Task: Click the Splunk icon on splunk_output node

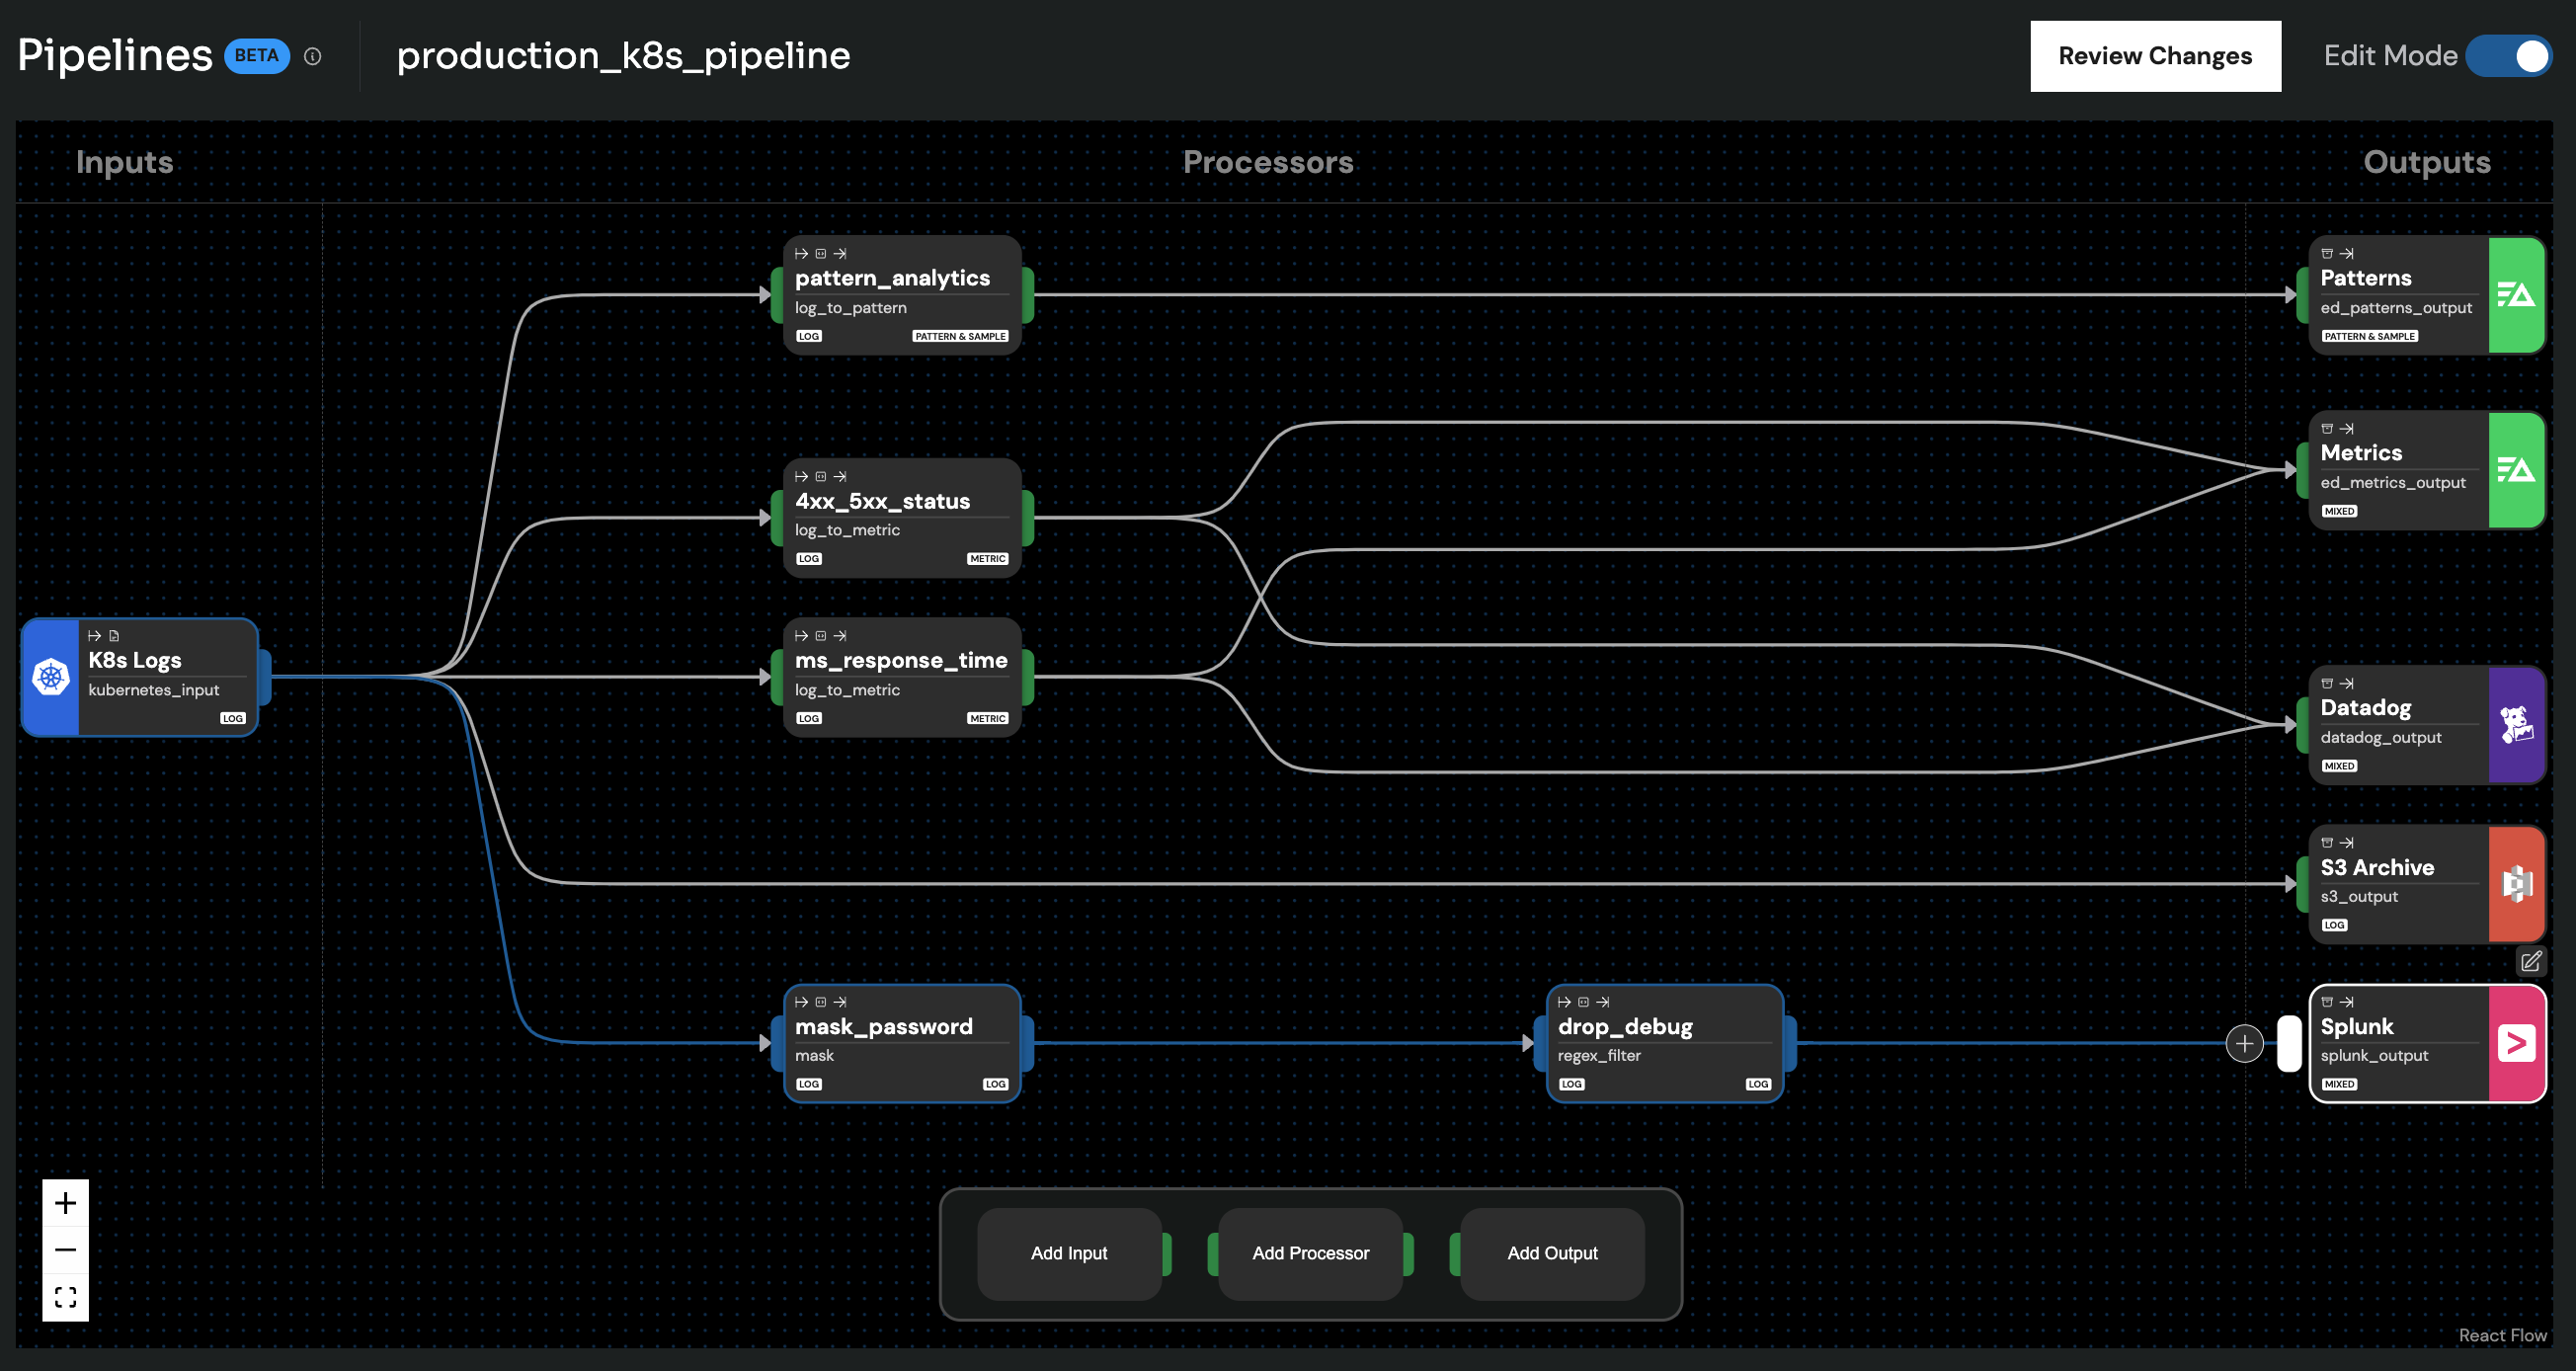Action: (x=2517, y=1043)
